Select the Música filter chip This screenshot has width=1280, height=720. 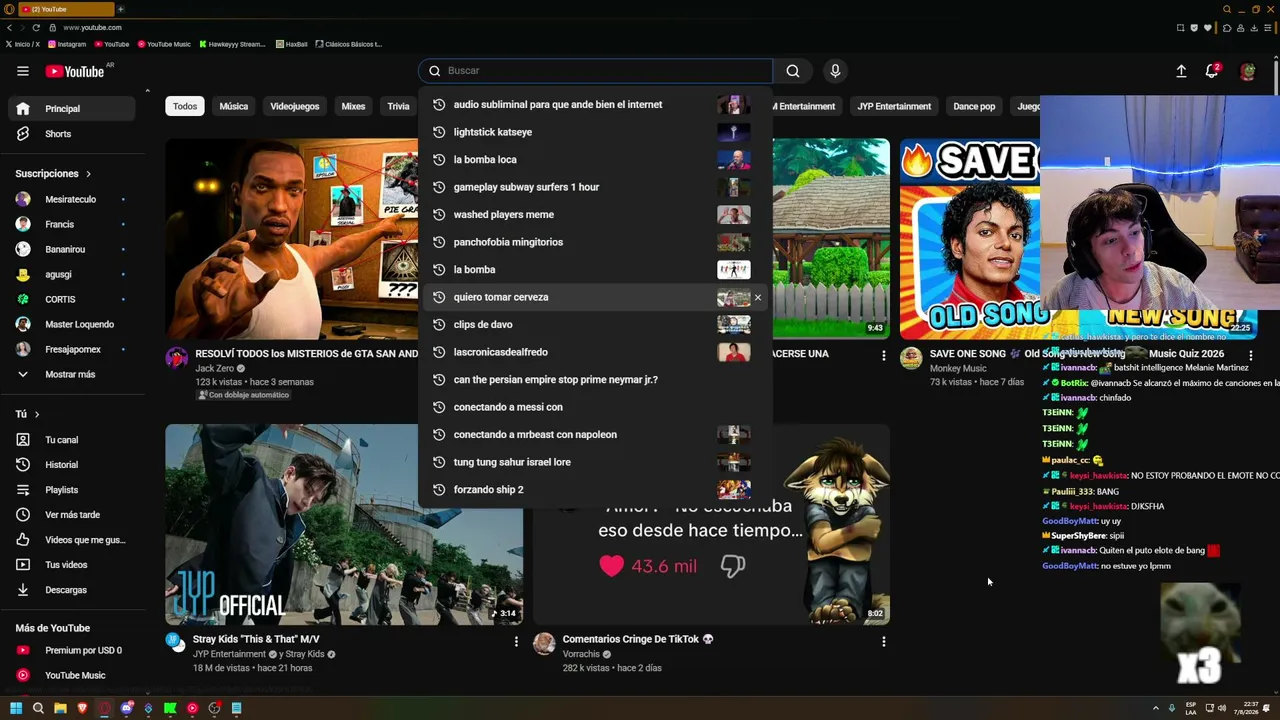234,106
